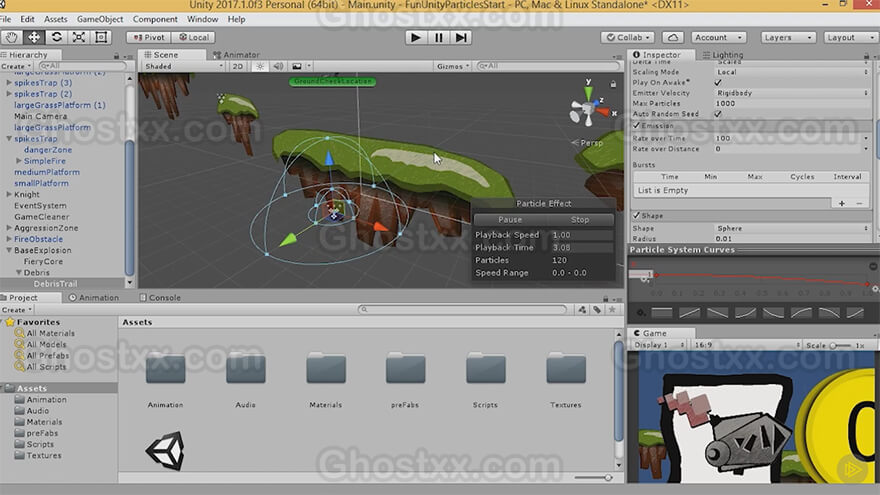Screen dimensions: 880x495
Task: Select the Rotate tool
Action: (x=56, y=38)
